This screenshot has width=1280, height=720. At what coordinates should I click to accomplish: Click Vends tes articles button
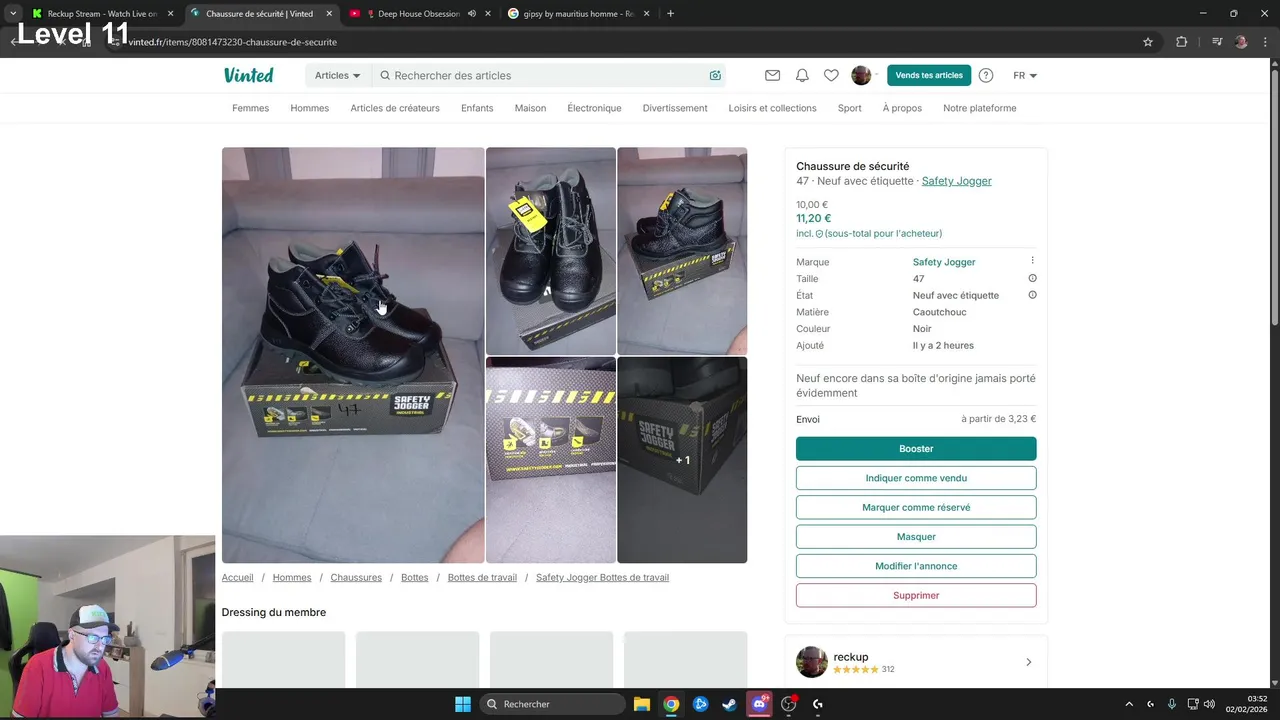coord(929,75)
